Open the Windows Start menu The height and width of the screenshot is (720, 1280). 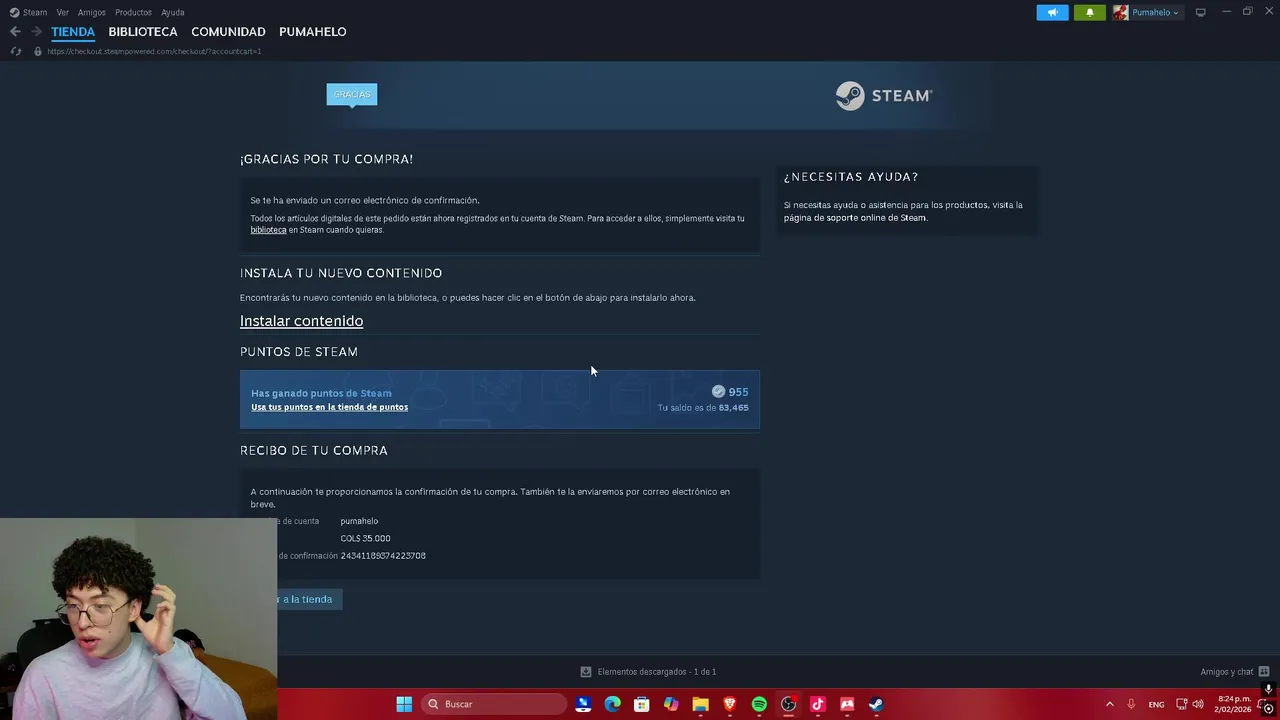pyautogui.click(x=404, y=704)
